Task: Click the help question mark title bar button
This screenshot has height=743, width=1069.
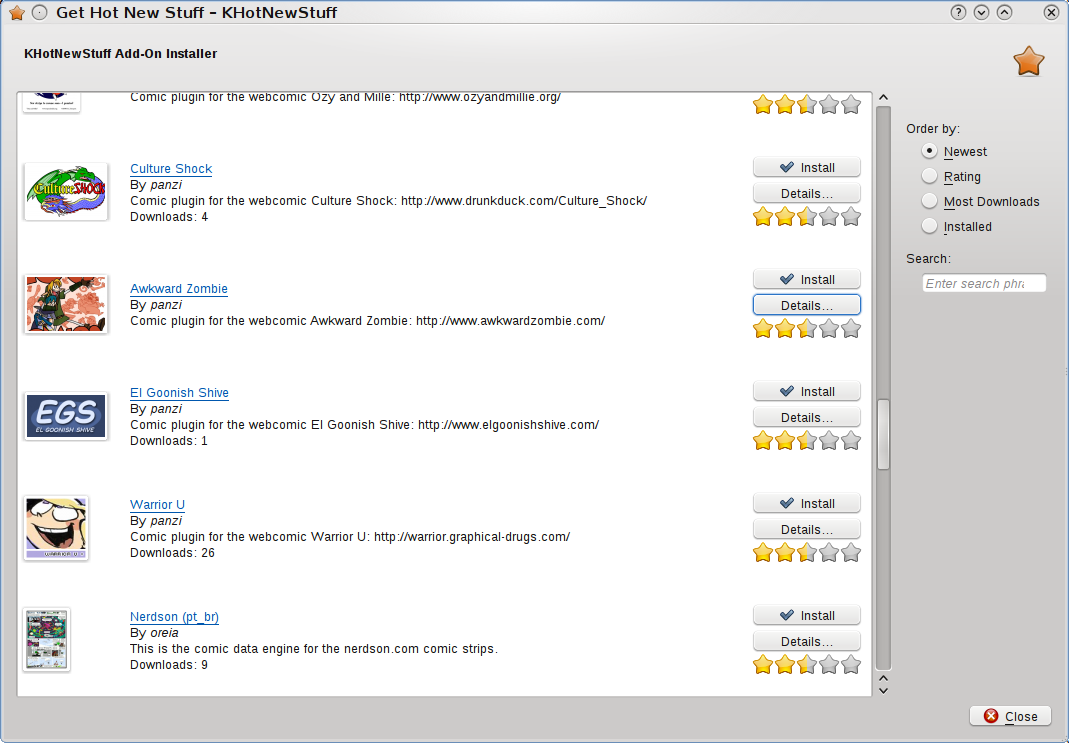Action: click(x=958, y=12)
